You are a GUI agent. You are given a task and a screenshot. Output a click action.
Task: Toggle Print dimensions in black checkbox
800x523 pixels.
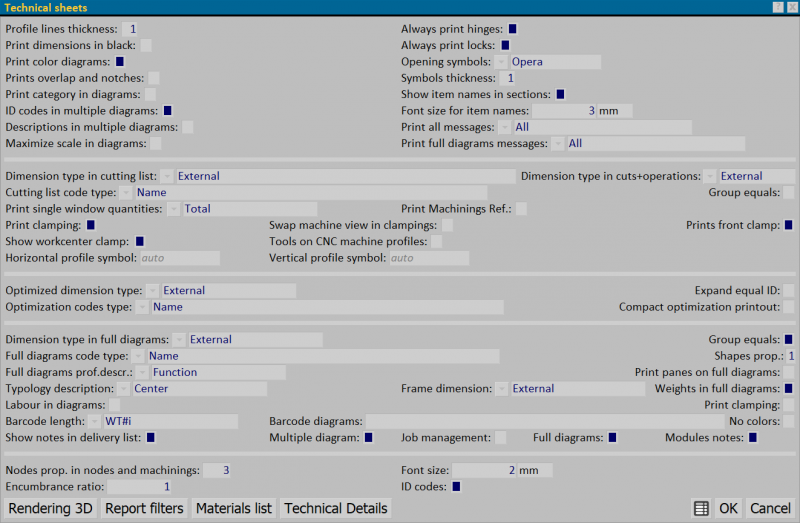click(146, 45)
